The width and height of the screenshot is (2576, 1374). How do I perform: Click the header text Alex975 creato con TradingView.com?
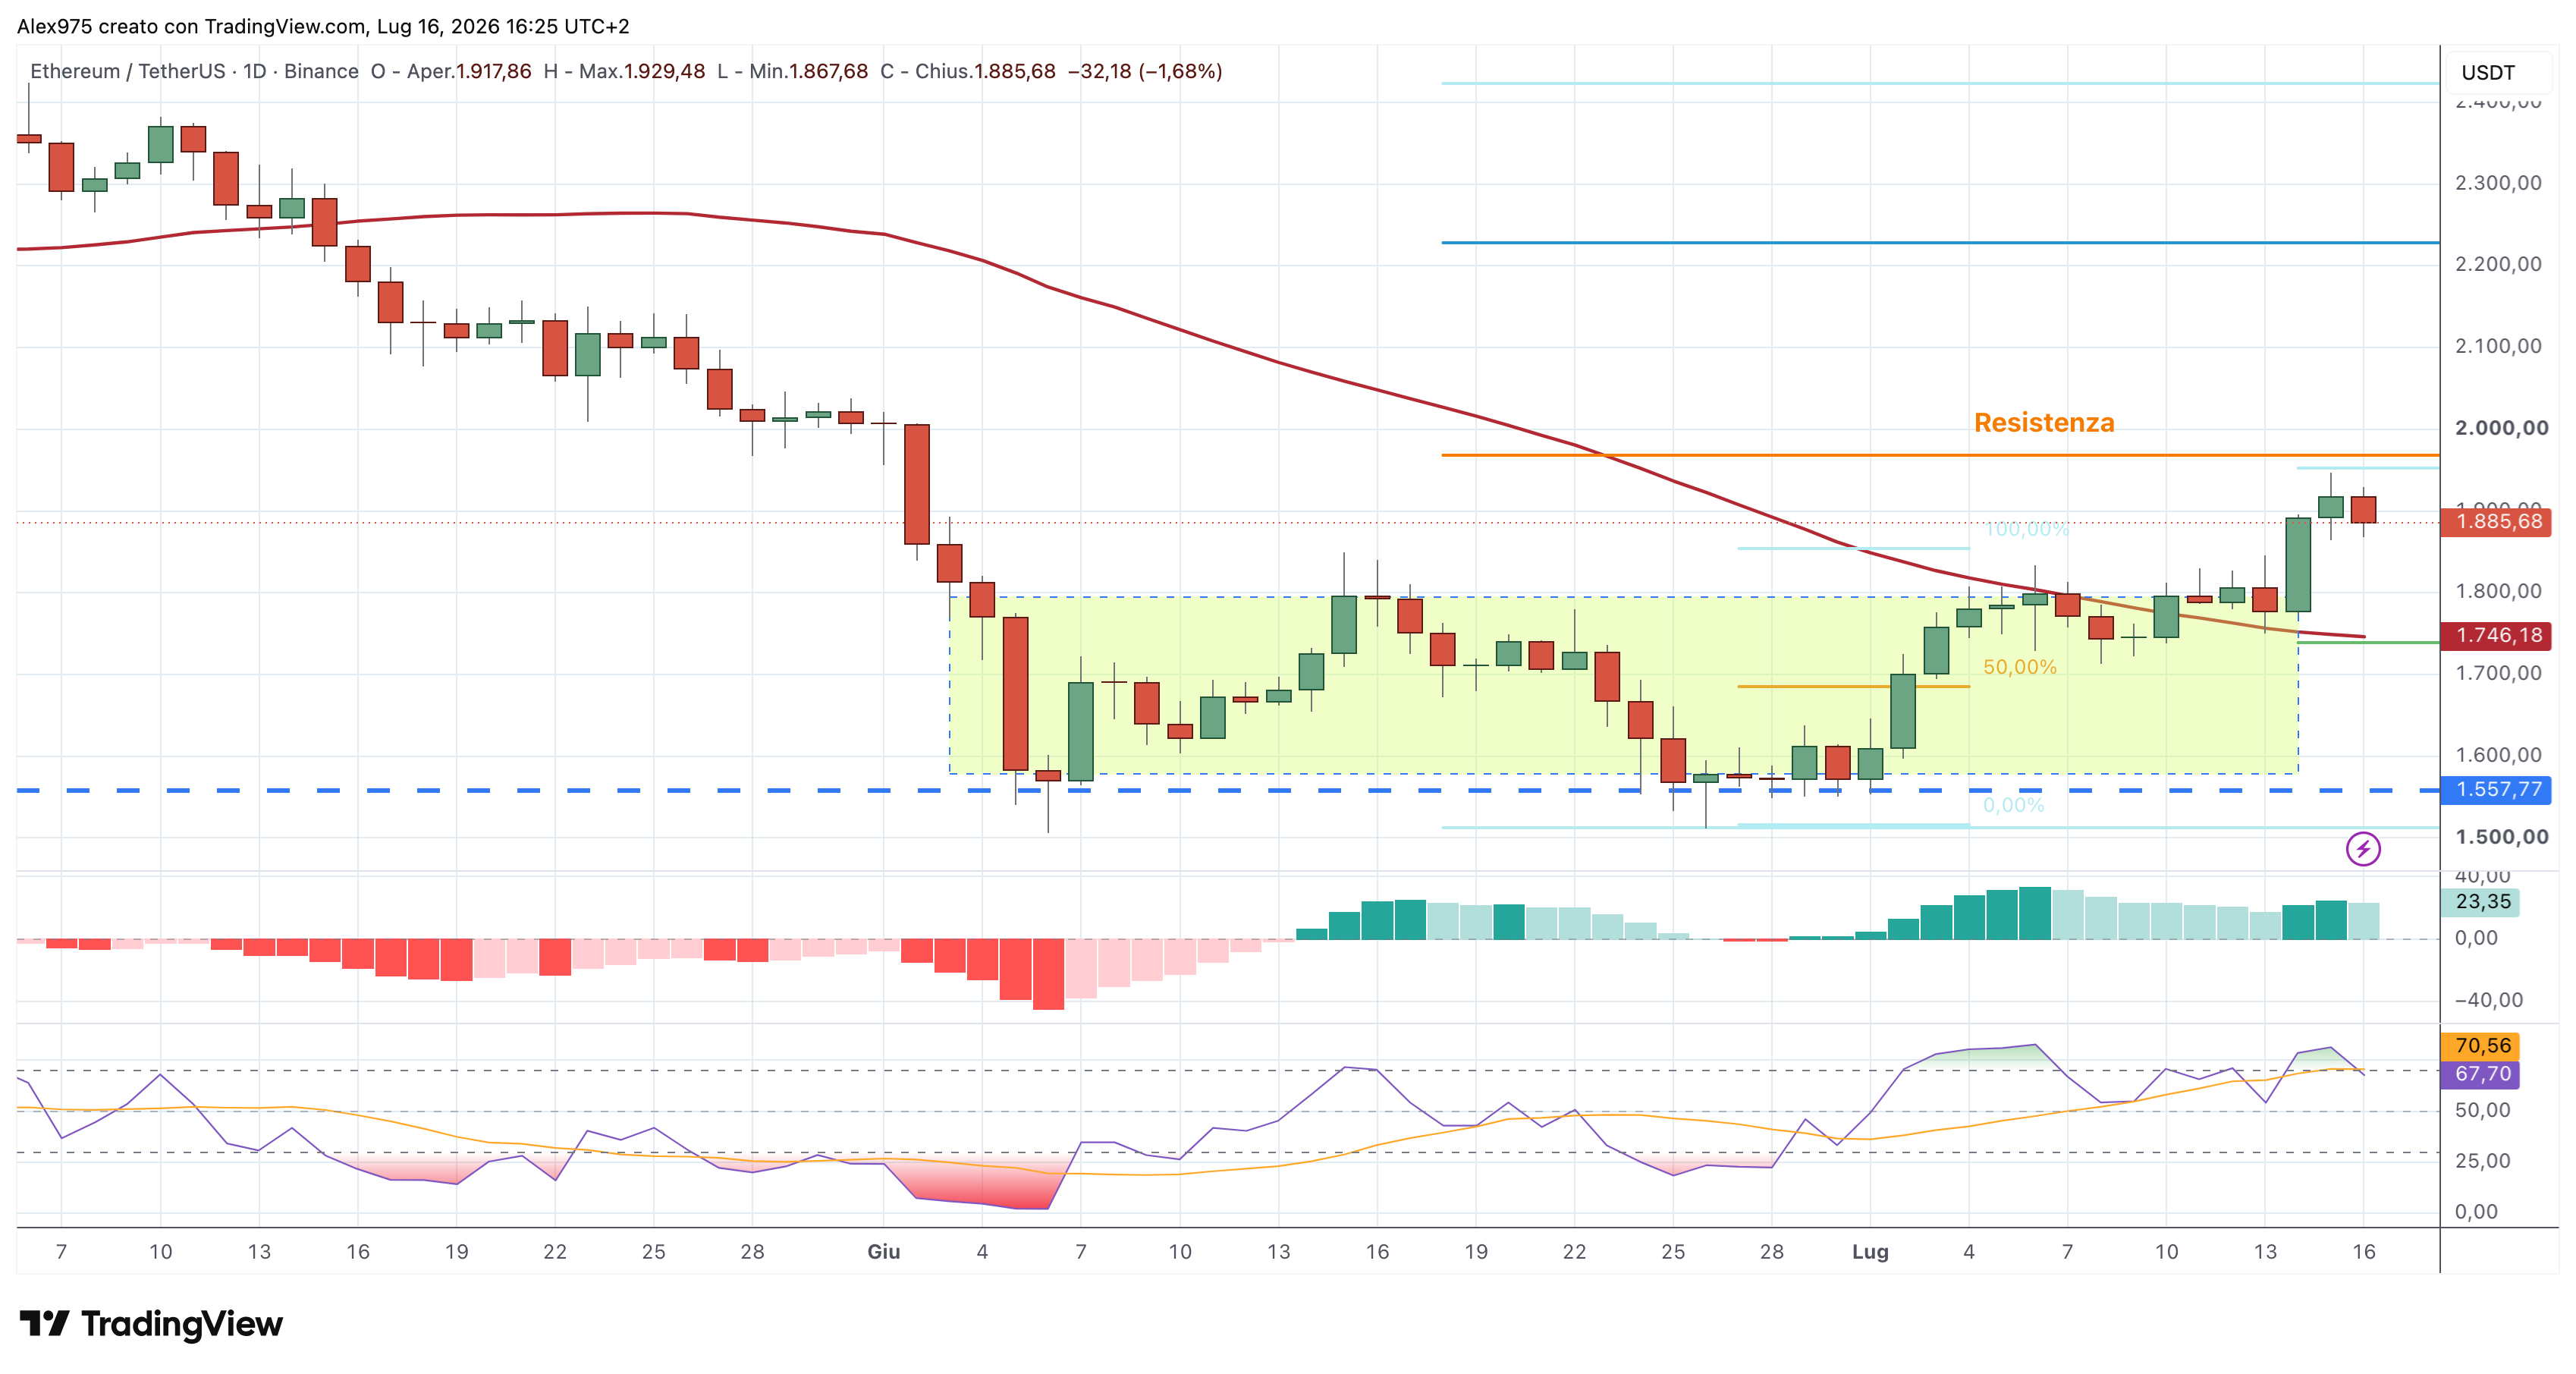click(191, 26)
